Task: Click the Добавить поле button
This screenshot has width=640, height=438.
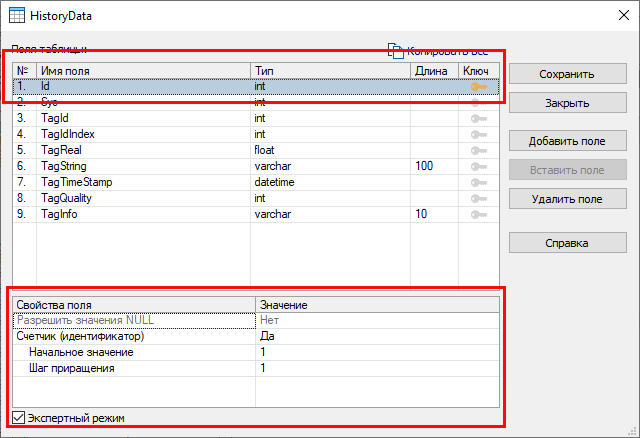Action: [x=567, y=141]
